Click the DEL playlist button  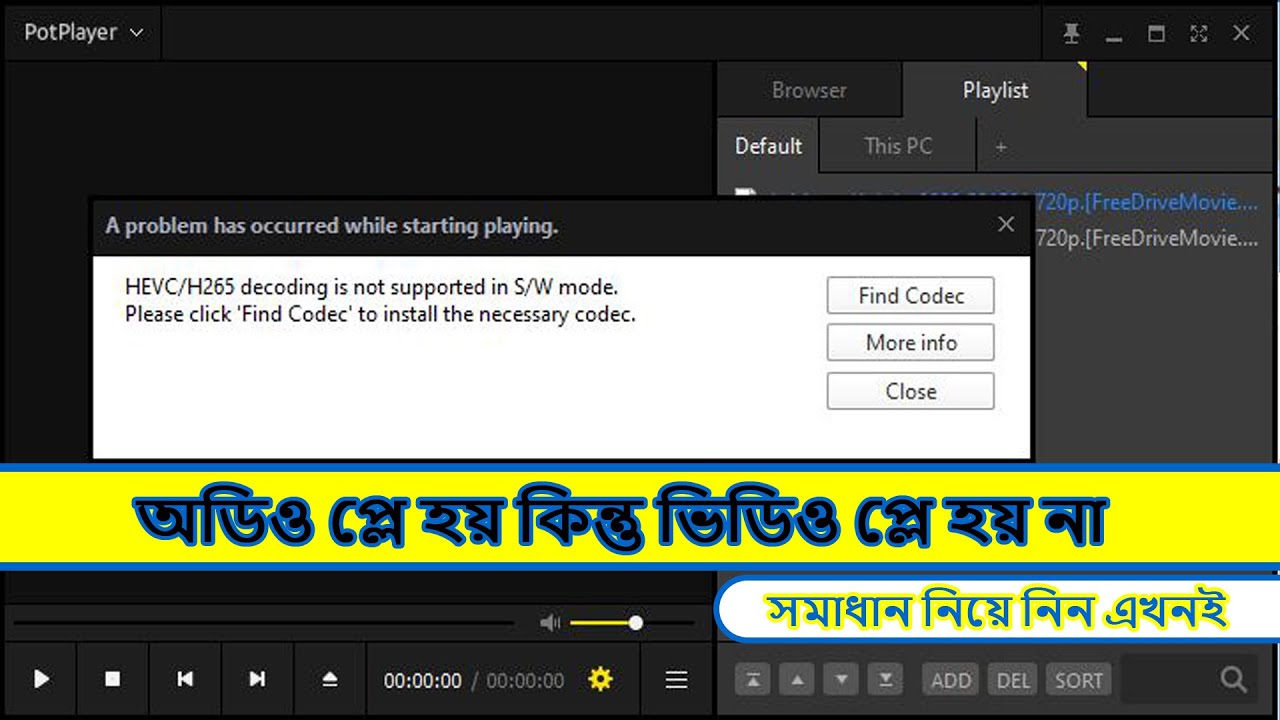pyautogui.click(x=1013, y=681)
